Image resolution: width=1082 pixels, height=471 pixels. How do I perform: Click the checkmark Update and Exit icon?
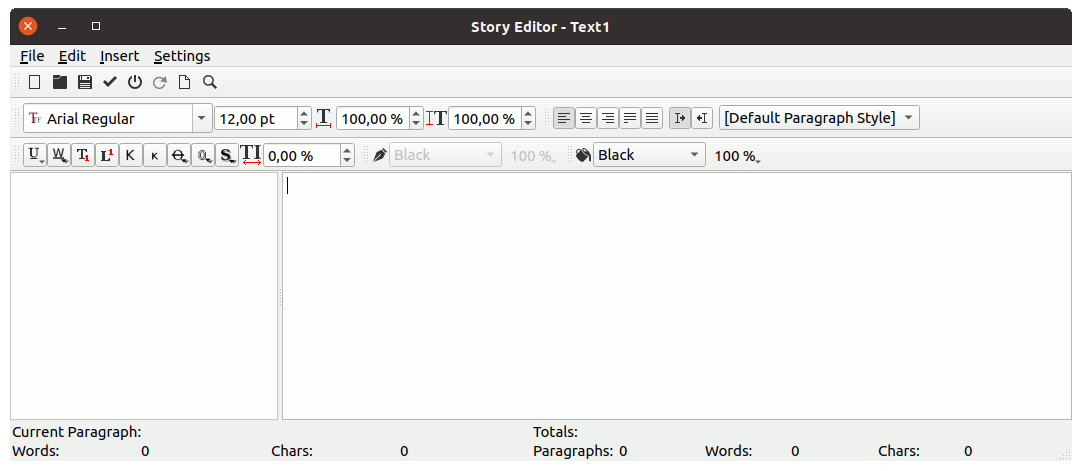coord(110,82)
